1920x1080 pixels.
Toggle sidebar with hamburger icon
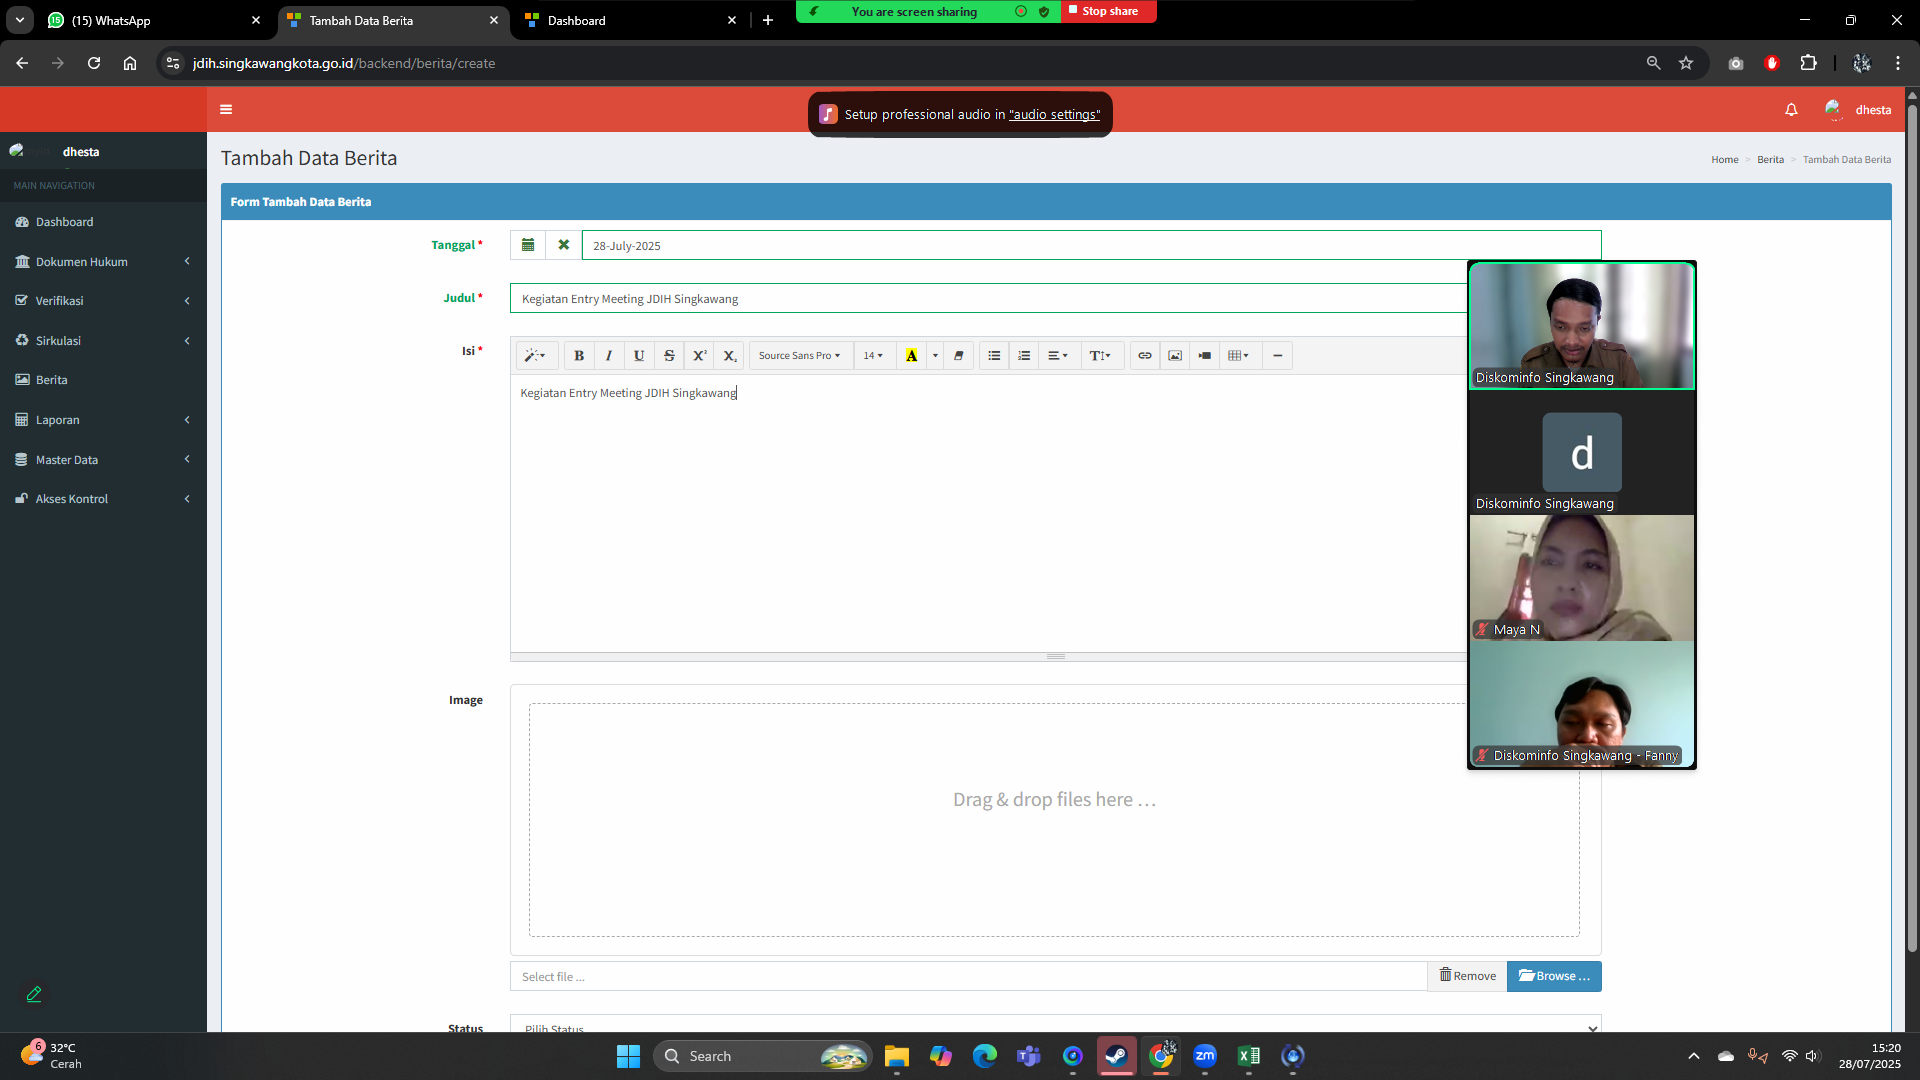click(226, 110)
